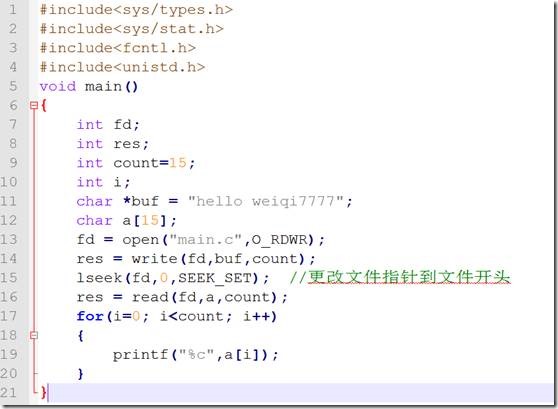Click on 'int res;' declaration

point(113,144)
